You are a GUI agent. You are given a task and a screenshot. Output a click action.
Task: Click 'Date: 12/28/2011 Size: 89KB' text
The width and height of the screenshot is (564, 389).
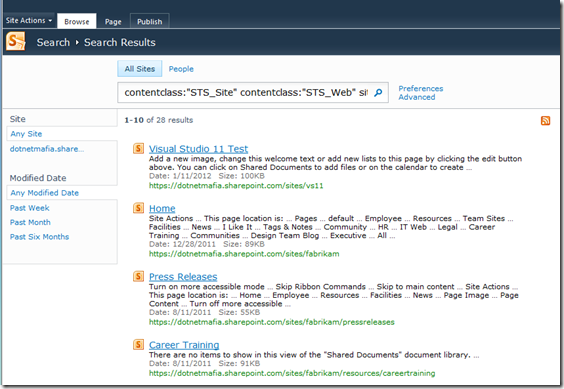[207, 244]
